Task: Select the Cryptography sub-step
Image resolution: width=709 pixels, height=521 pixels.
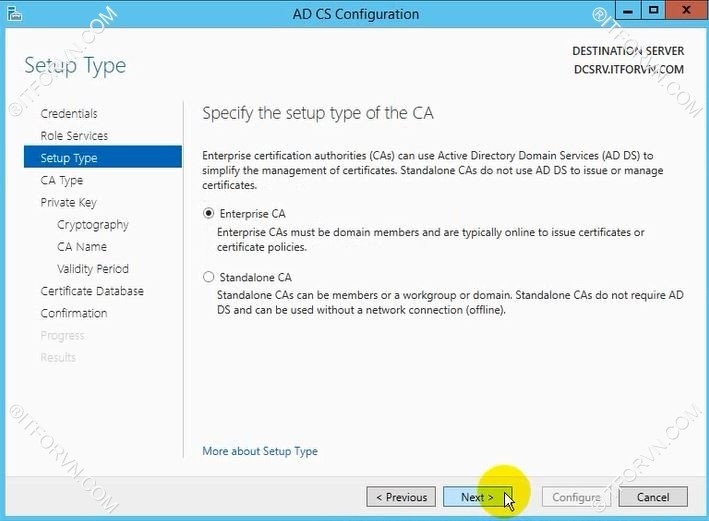Action: coord(93,225)
